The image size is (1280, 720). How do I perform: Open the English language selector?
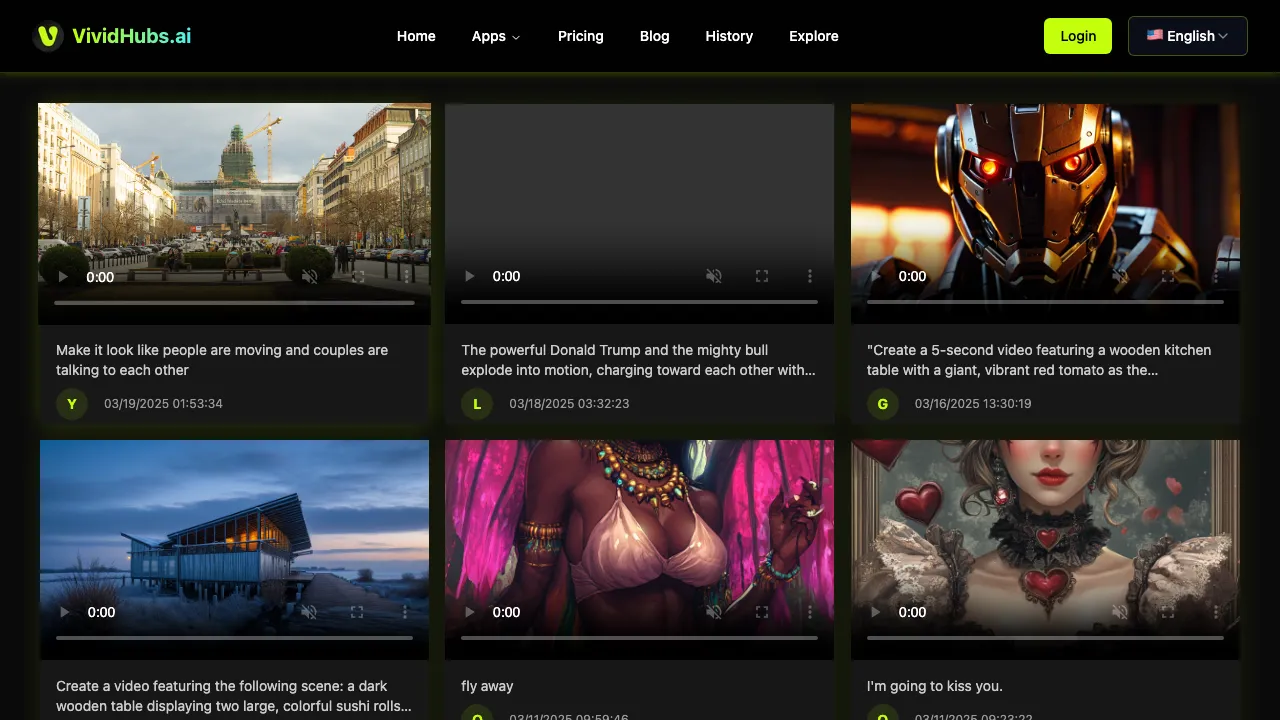pos(1187,36)
